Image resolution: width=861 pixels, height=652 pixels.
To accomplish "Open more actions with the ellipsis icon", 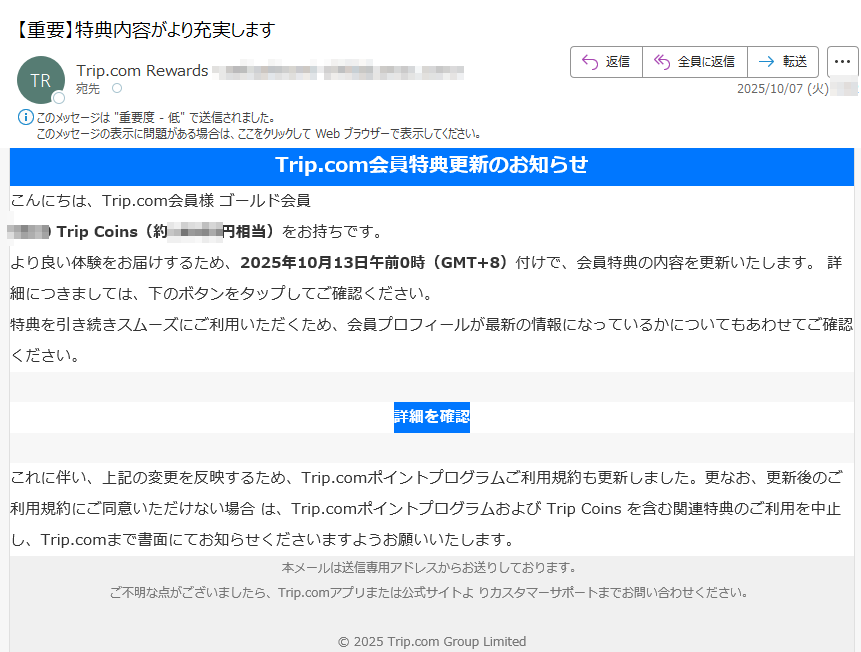I will click(x=842, y=61).
